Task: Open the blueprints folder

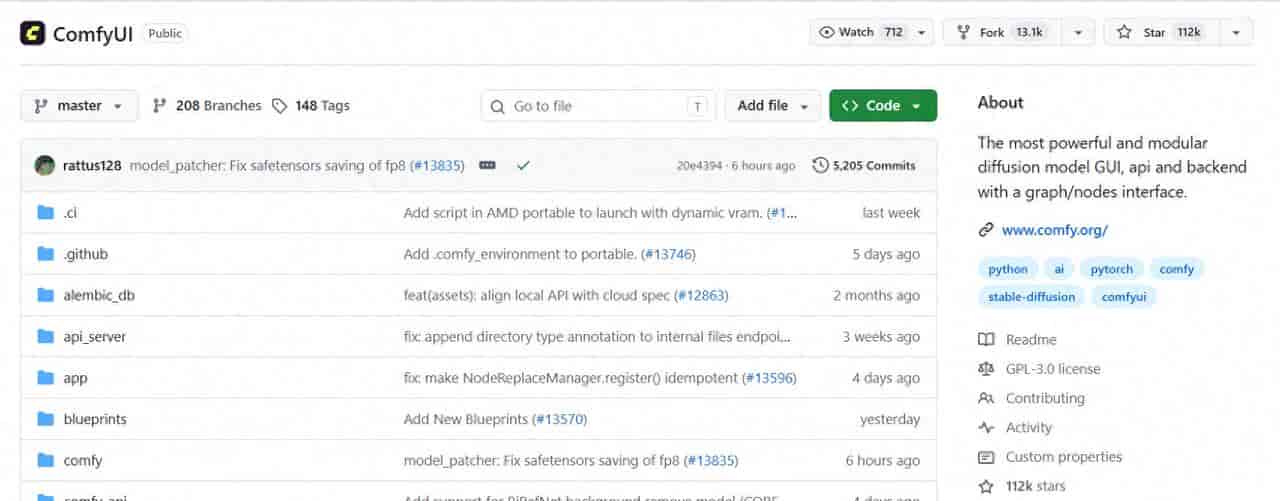Action: [x=95, y=419]
